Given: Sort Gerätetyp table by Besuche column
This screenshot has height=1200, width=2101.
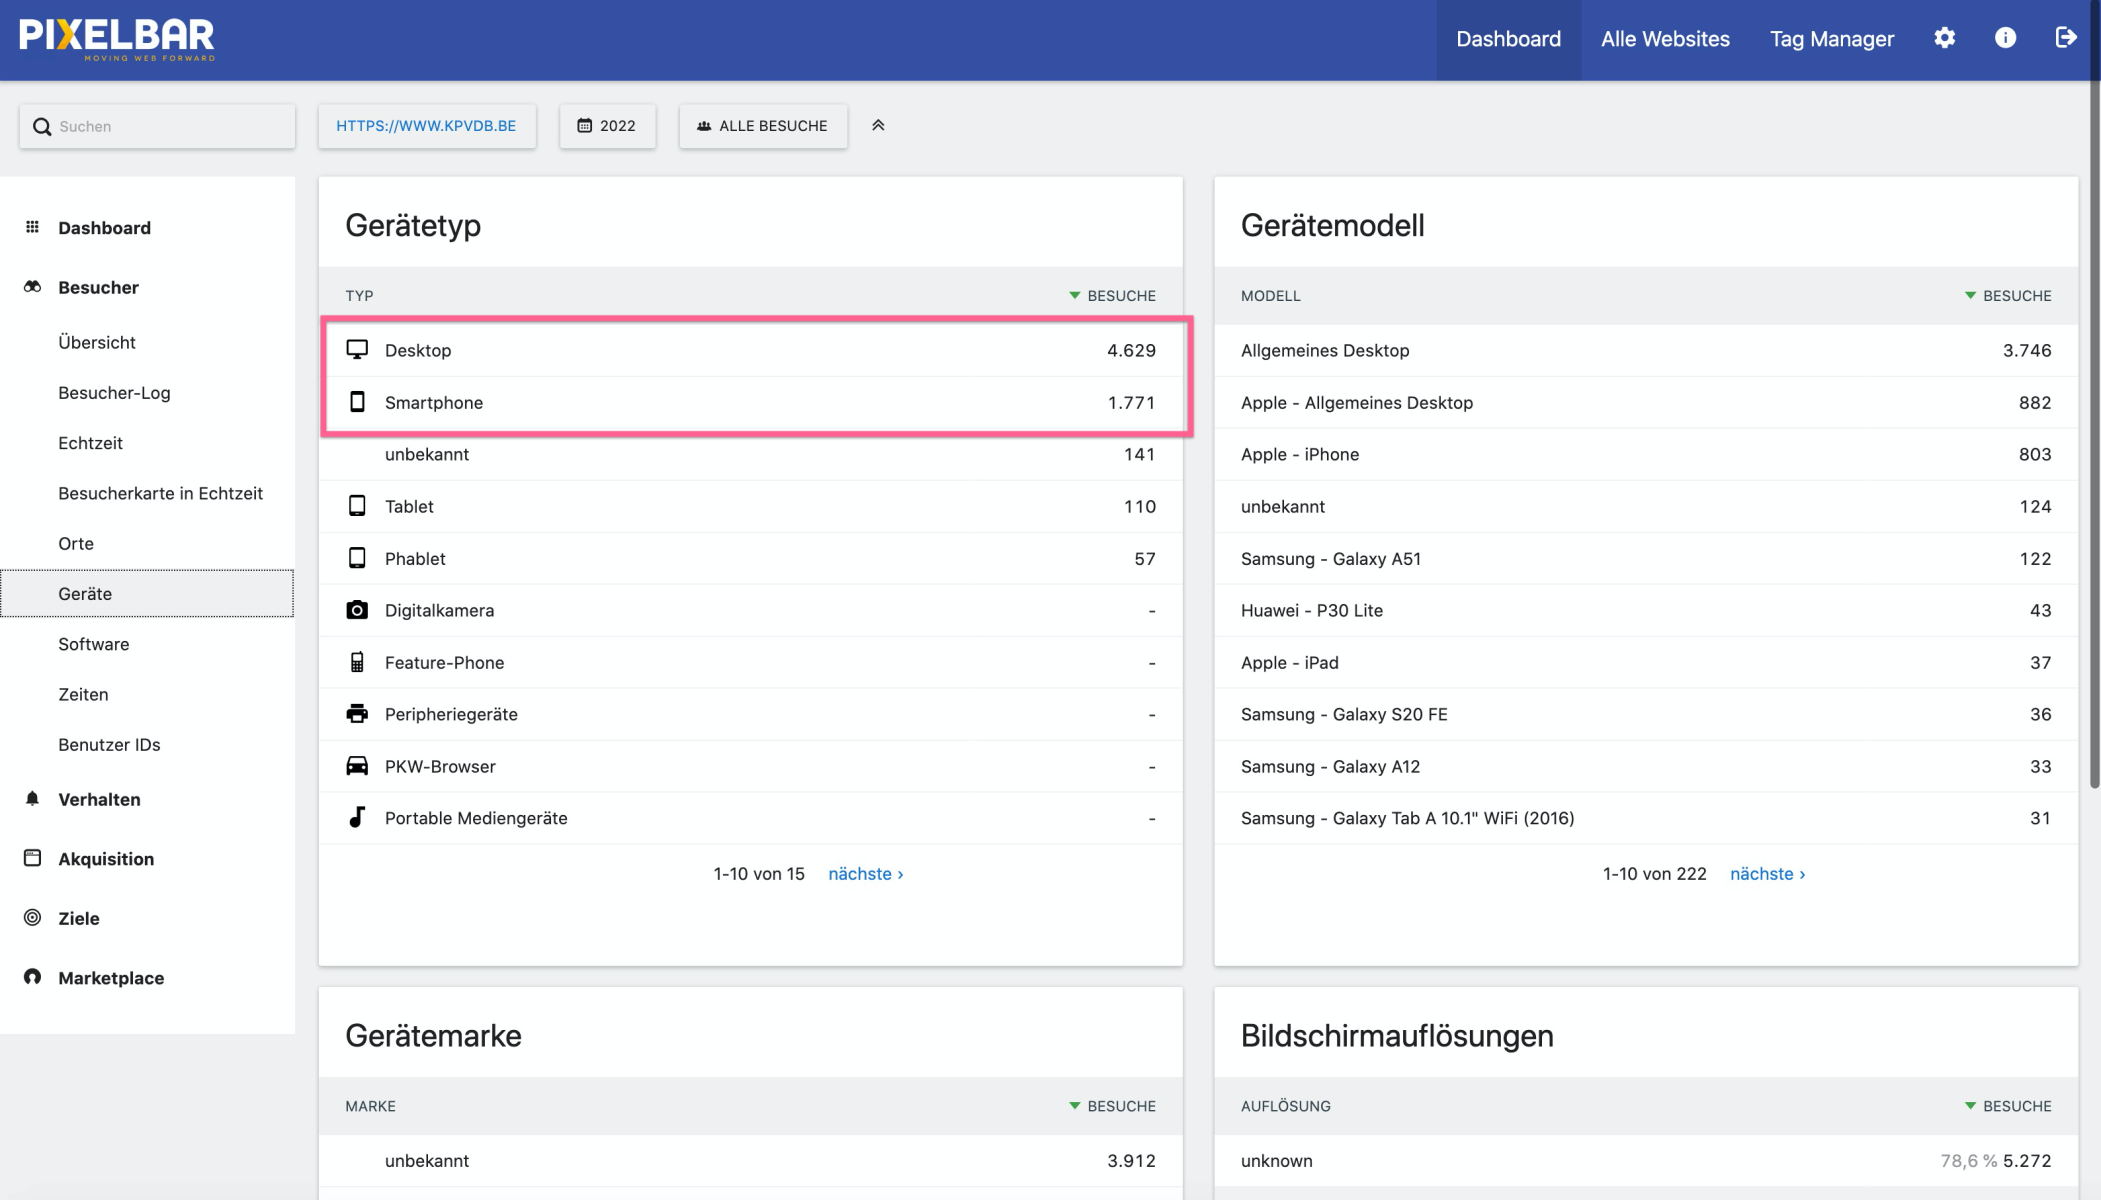Looking at the screenshot, I should click(x=1112, y=296).
